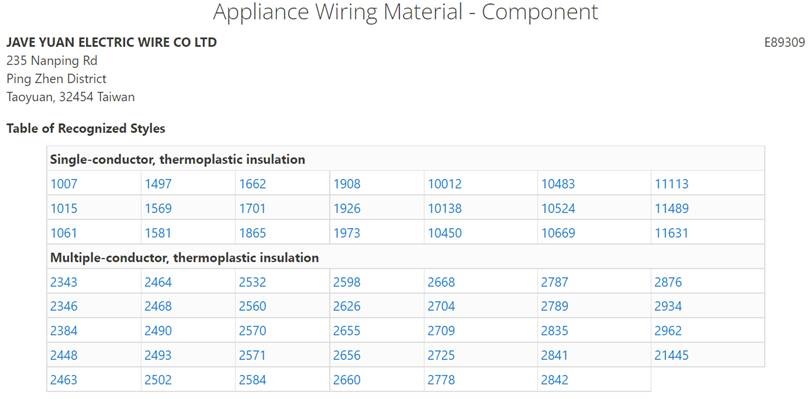View style 2655 details

click(x=347, y=331)
